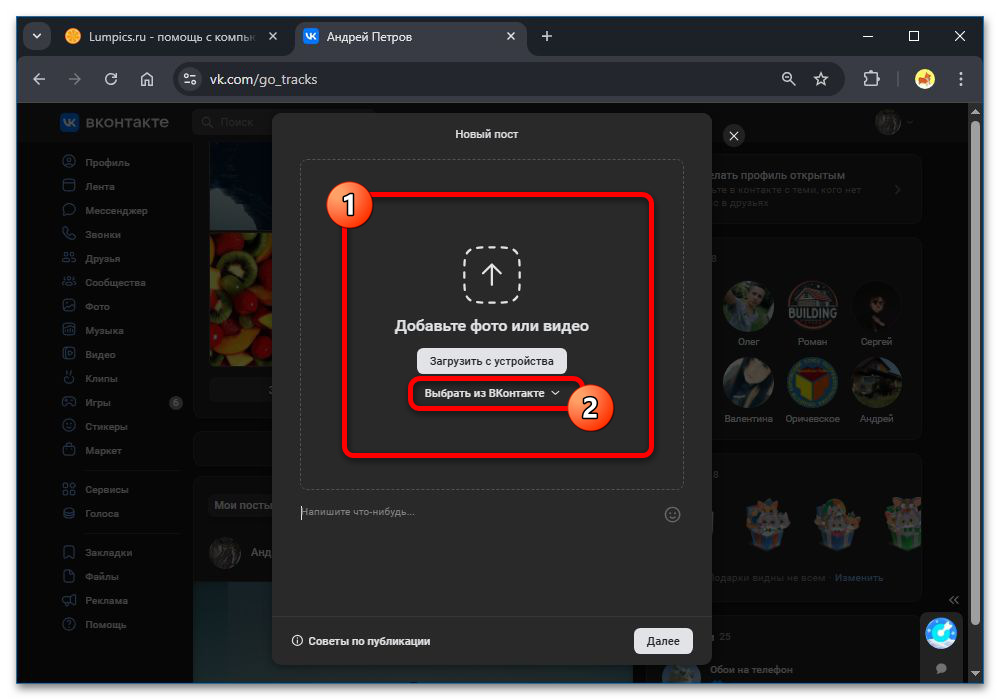This screenshot has height=700, width=1000.
Task: Click the Далее button
Action: coord(663,641)
